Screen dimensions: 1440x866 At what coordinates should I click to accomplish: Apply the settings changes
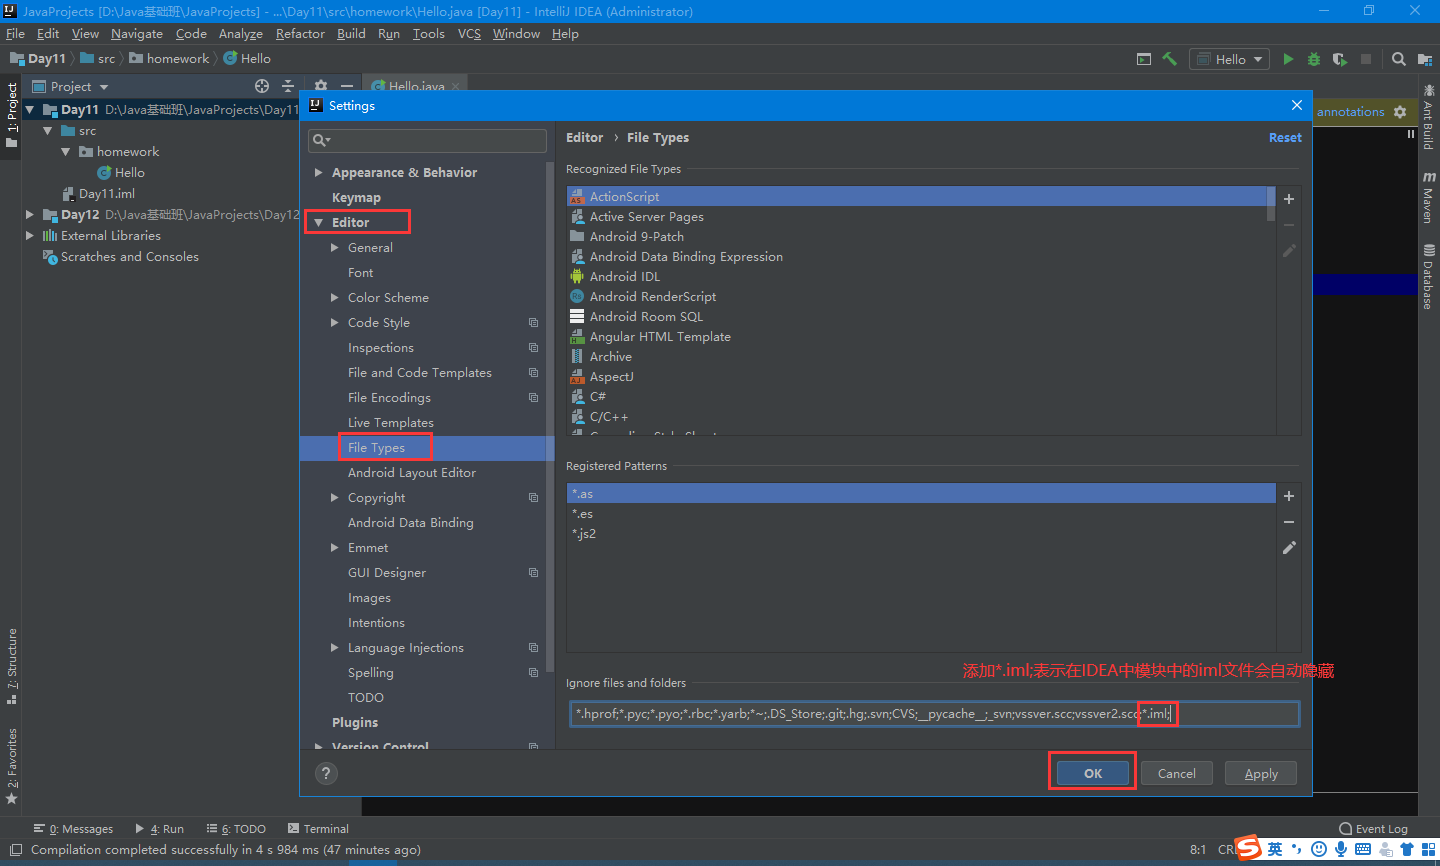point(1261,773)
